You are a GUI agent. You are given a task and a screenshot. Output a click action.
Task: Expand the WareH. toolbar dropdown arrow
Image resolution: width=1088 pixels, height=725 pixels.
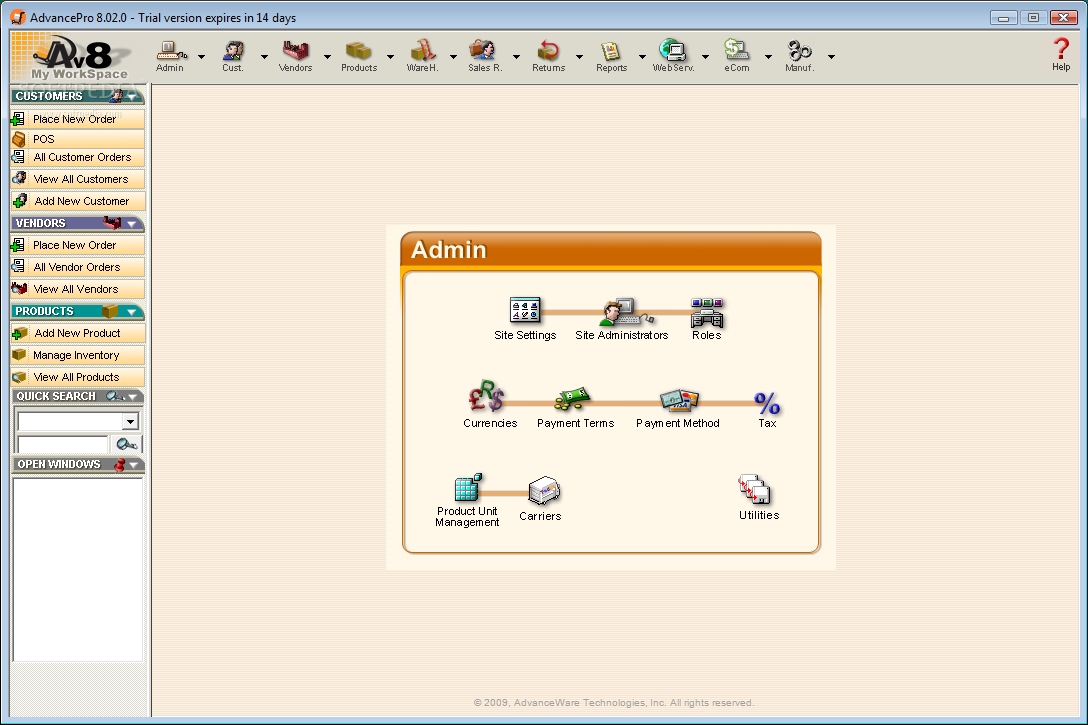pos(453,57)
